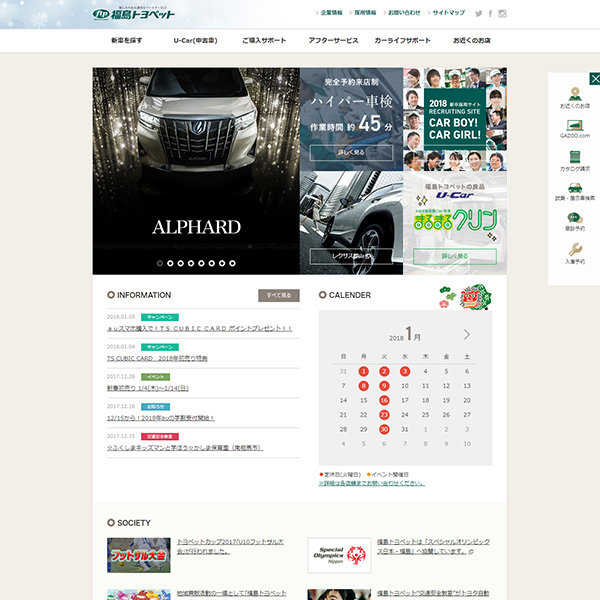Open the 新車を探す menu
600x600 pixels.
tap(127, 40)
